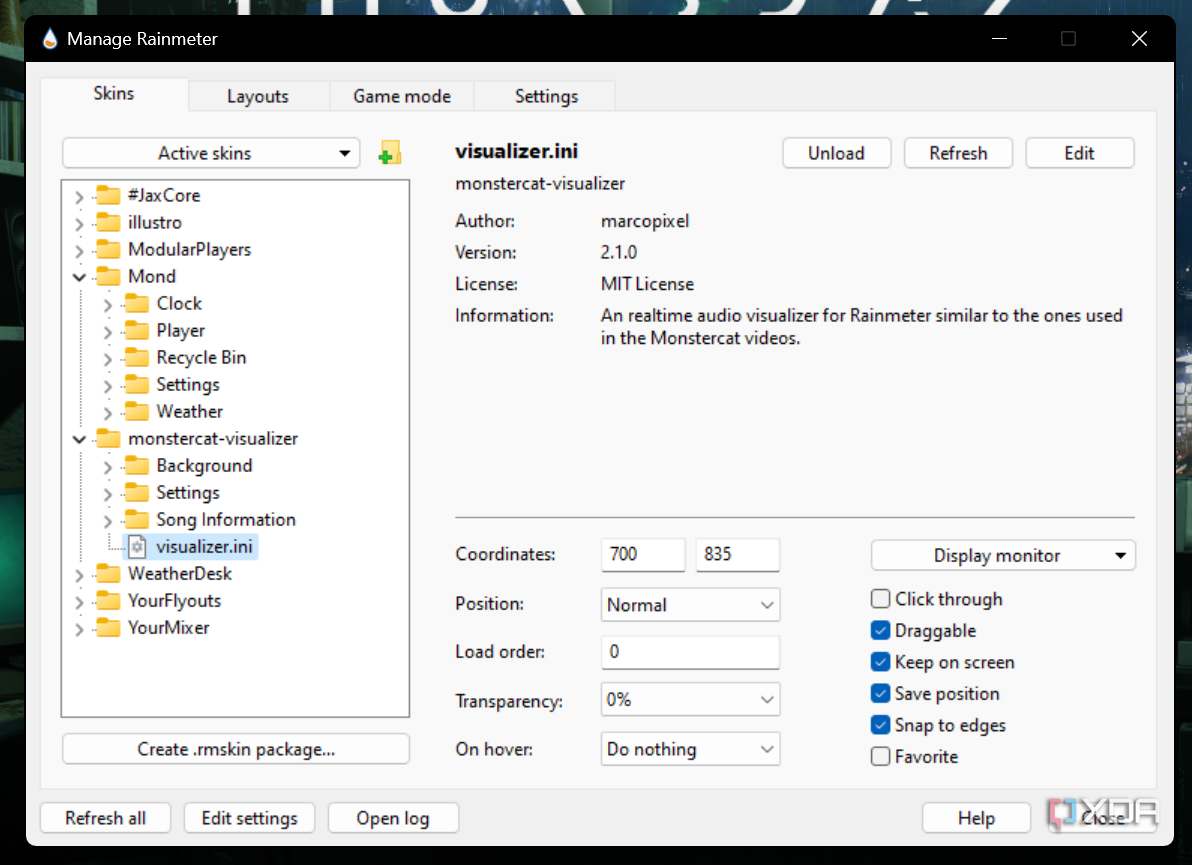The image size is (1192, 865).
Task: Click the Edit button
Action: pos(1079,153)
